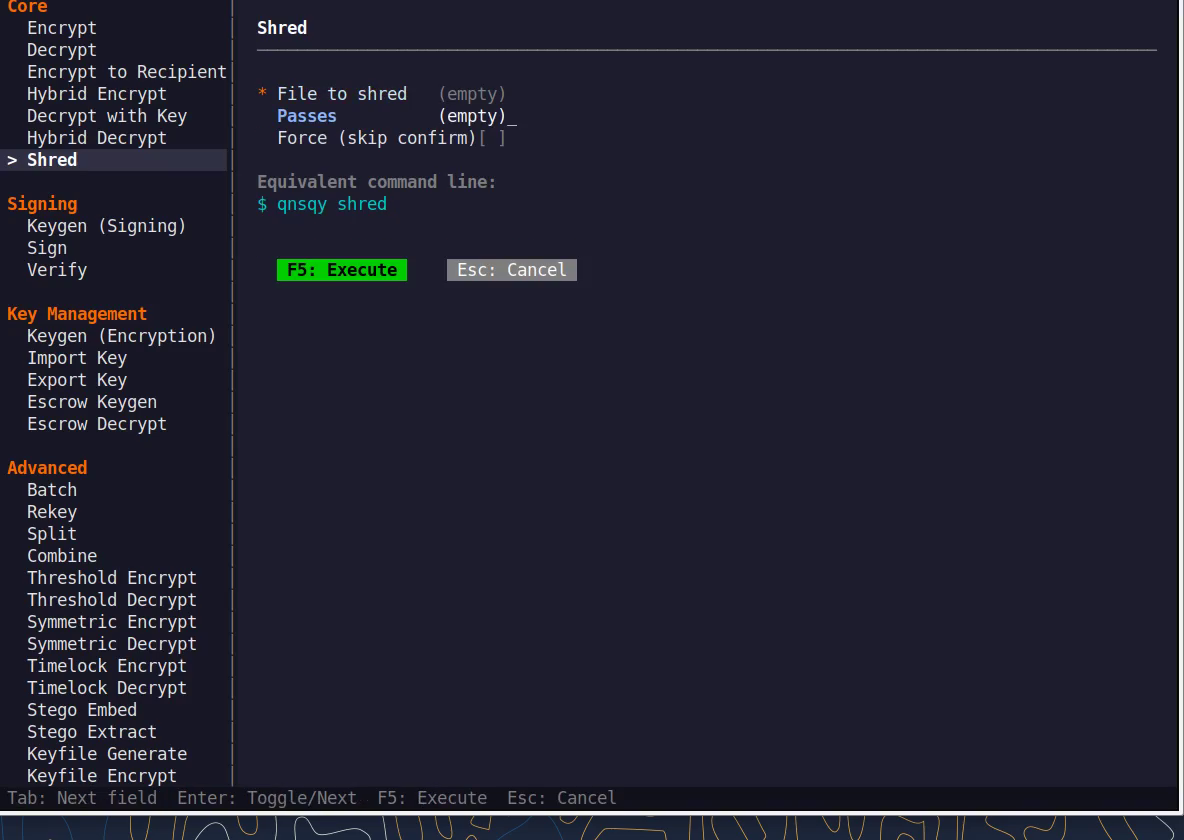Click 'Enter: Toggle/Next' status hint

267,798
